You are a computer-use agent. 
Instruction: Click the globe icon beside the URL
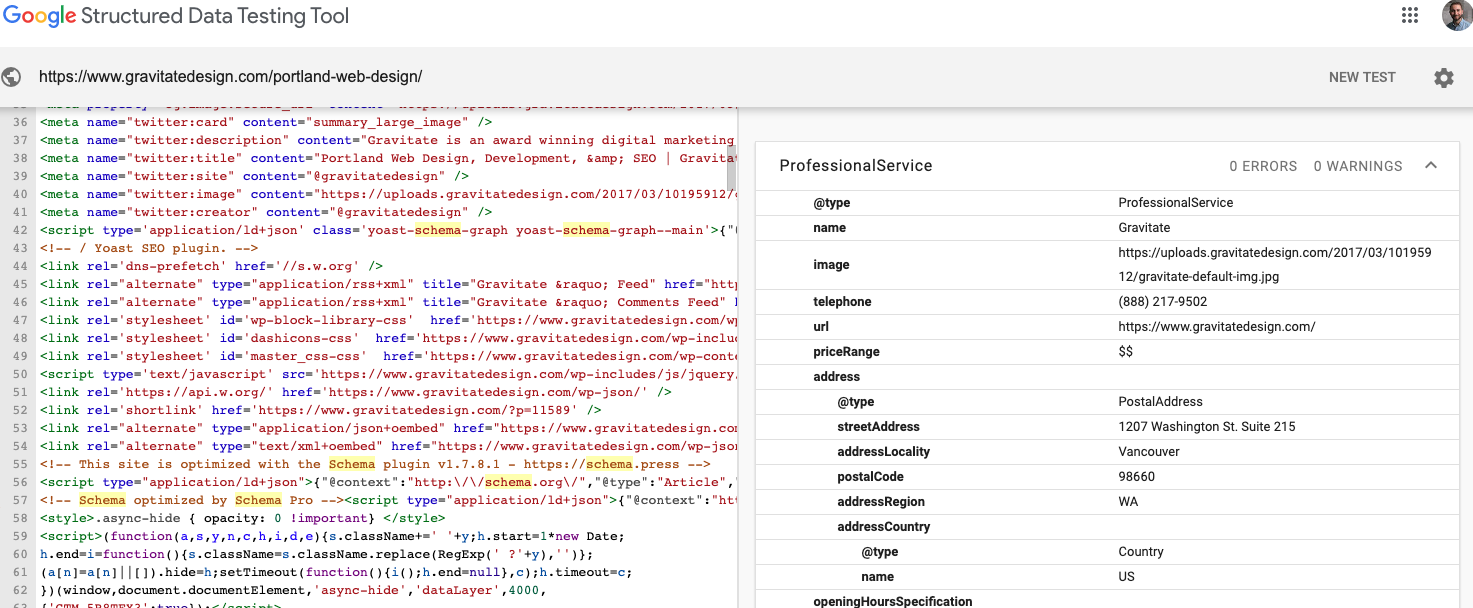pyautogui.click(x=12, y=77)
